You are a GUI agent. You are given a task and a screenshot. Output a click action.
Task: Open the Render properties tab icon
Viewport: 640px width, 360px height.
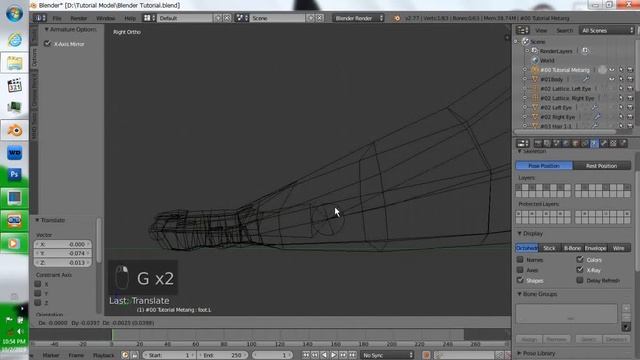point(538,143)
